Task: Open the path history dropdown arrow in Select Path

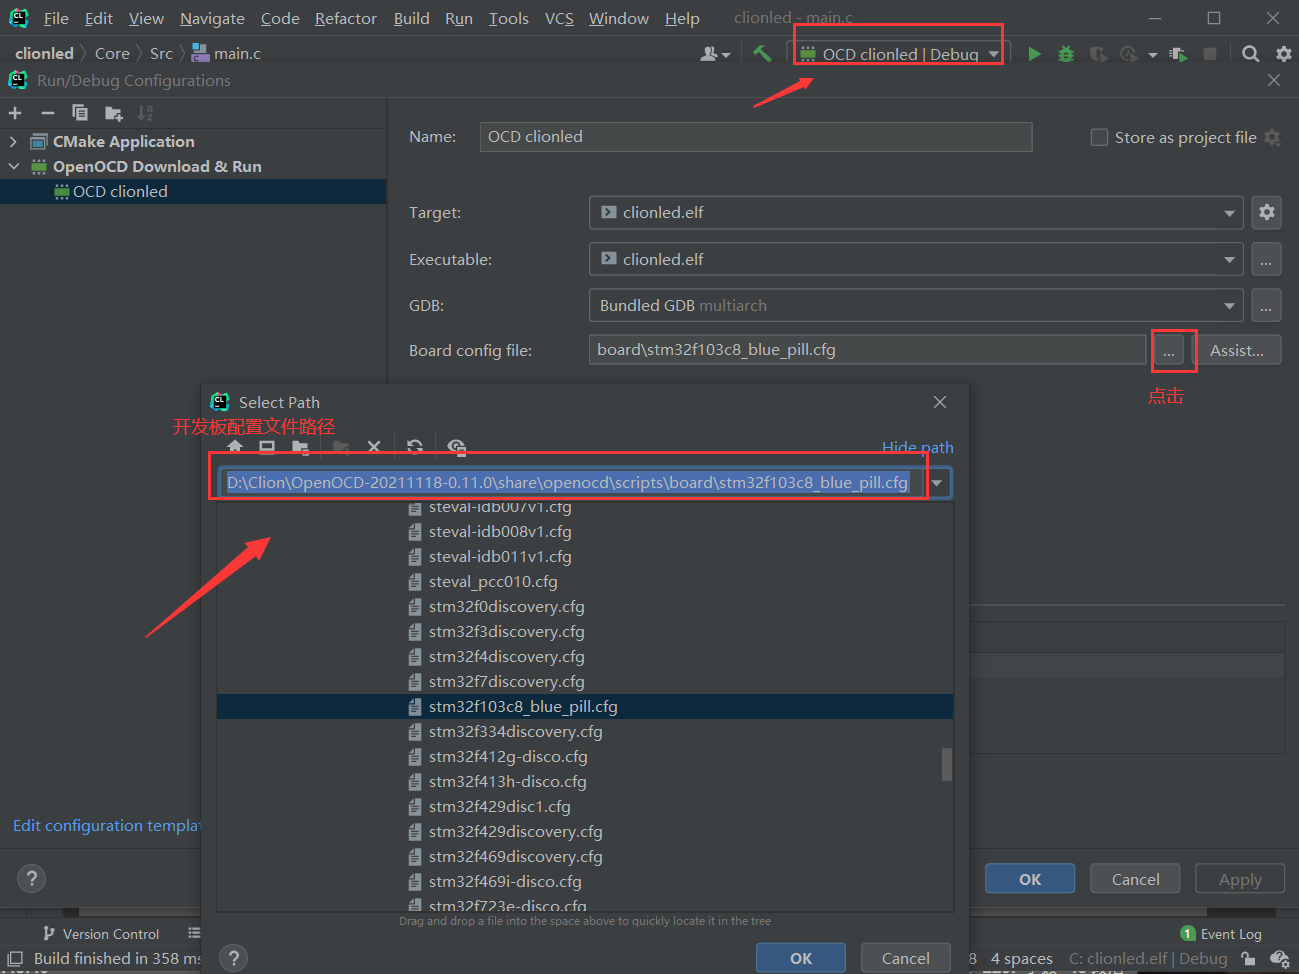Action: point(937,483)
